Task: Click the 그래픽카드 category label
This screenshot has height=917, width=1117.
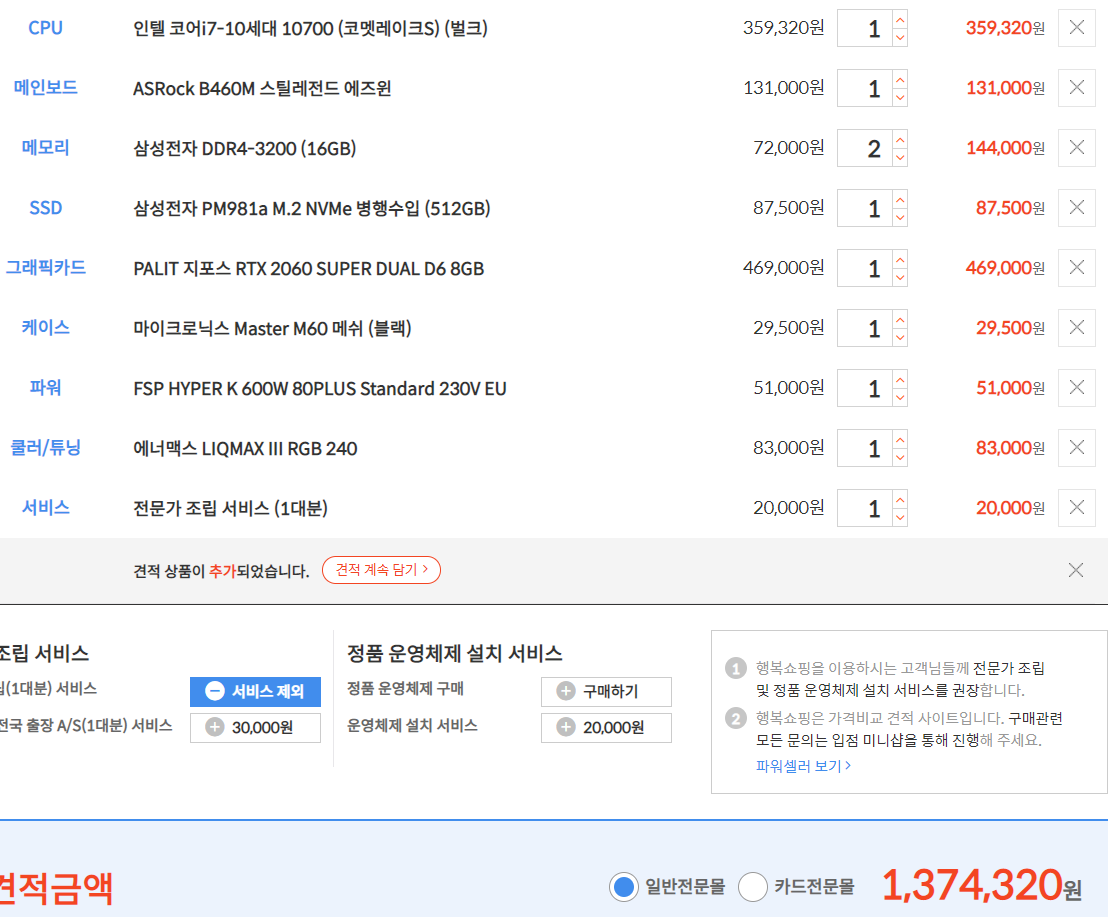Action: tap(46, 267)
